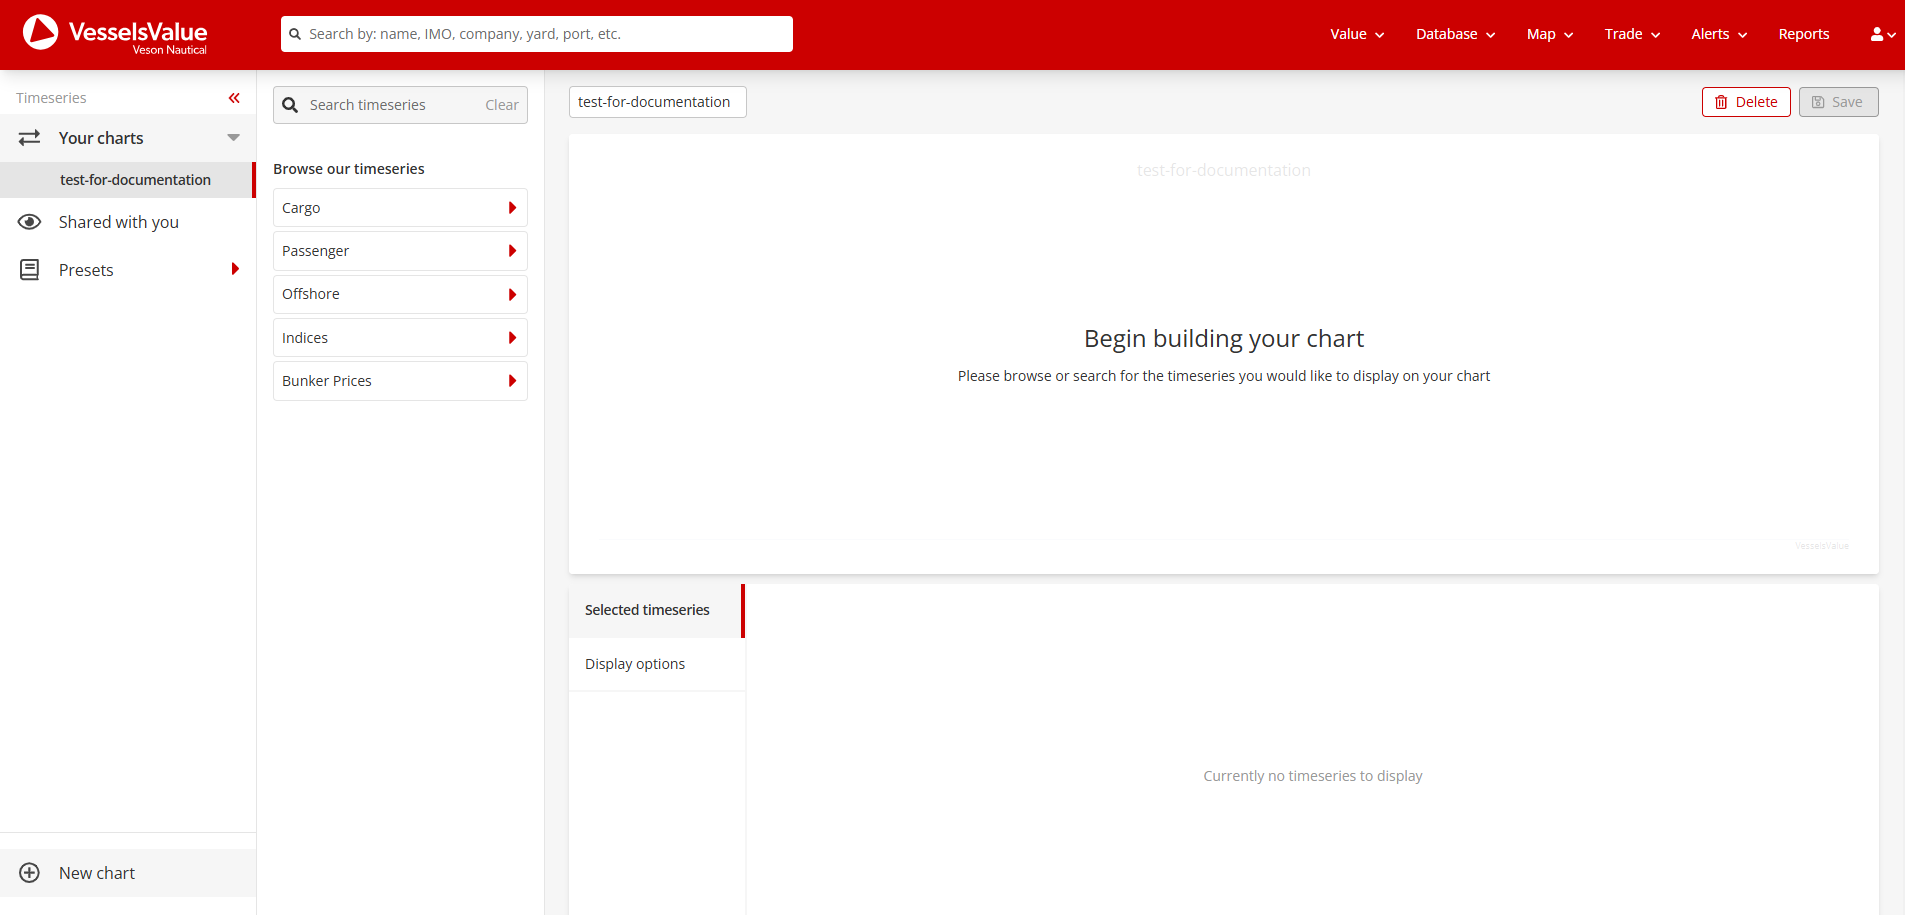Viewport: 1905px width, 915px height.
Task: Click the New chart plus icon
Action: 30,872
